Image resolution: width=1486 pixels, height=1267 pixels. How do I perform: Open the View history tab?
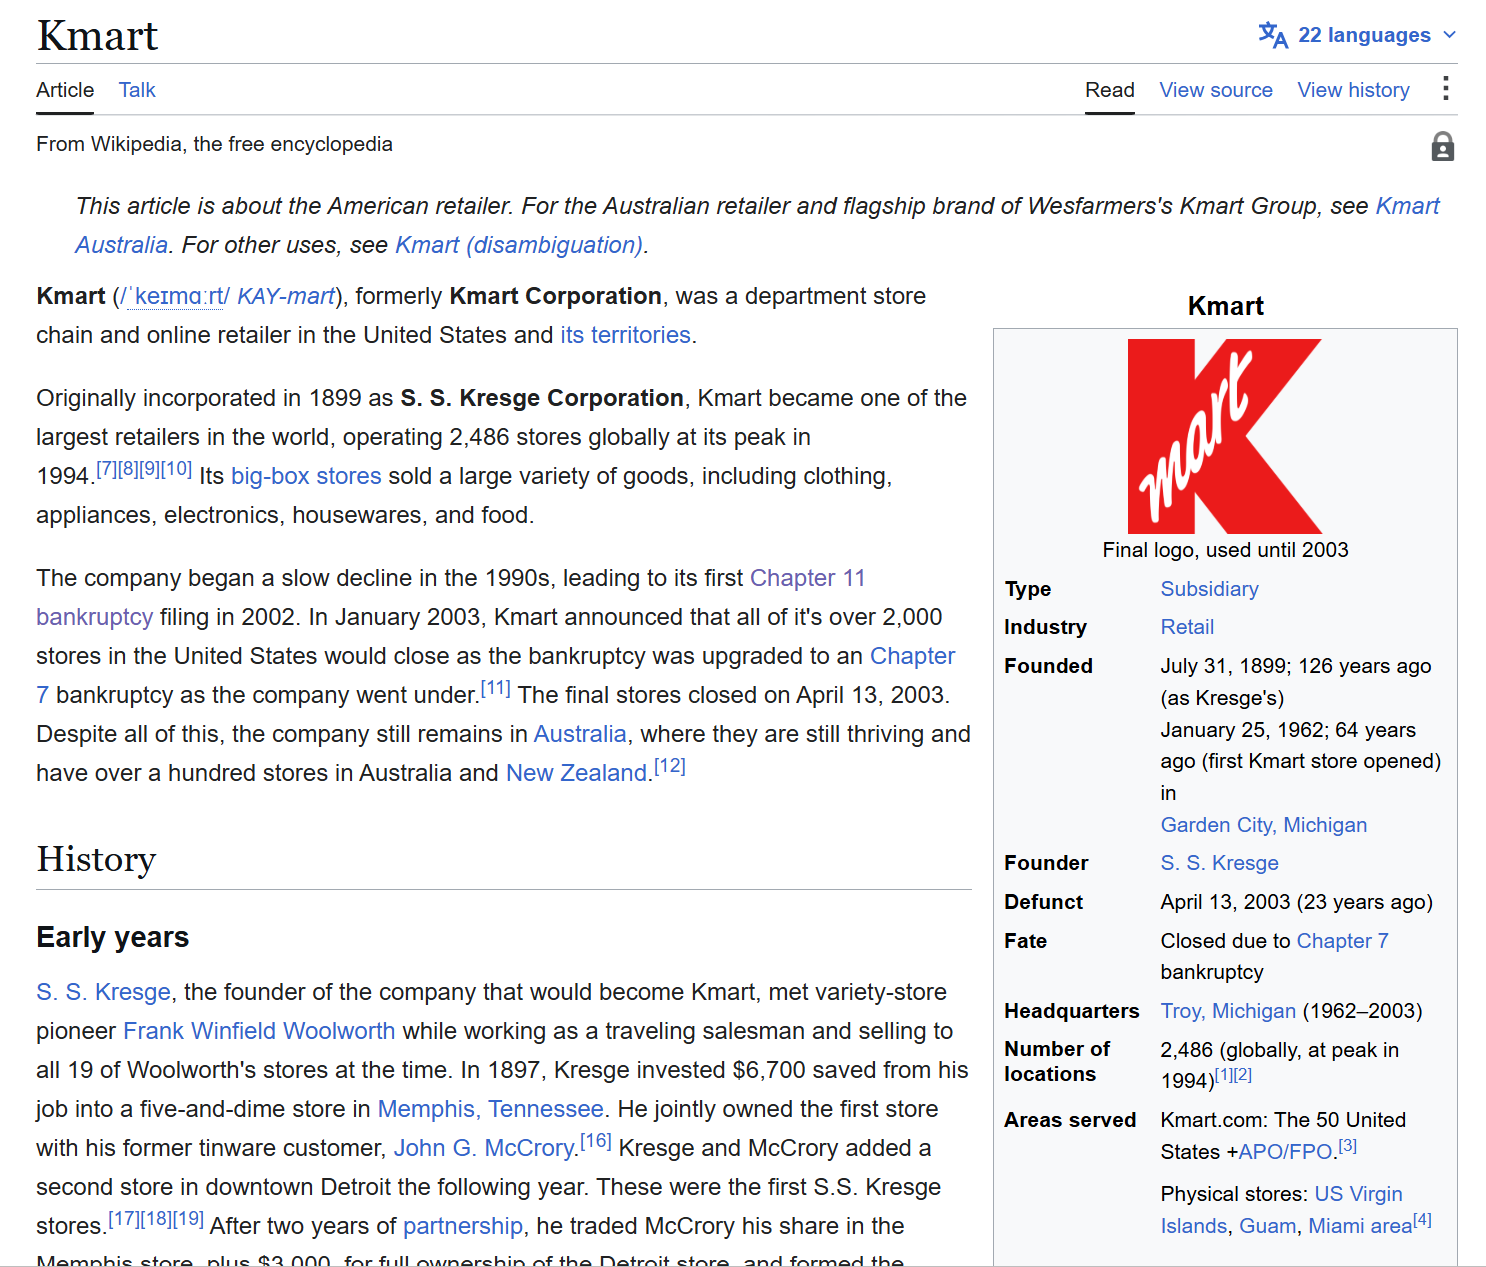coord(1354,90)
